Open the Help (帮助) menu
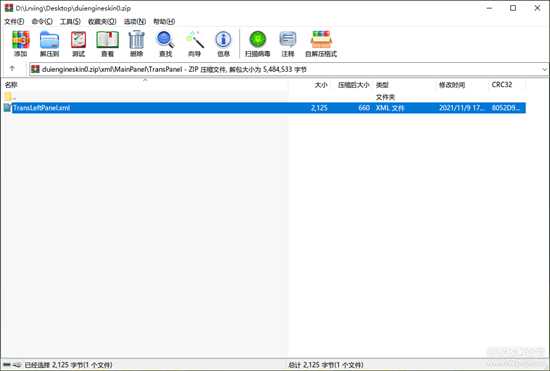Screen dimensions: 550x371 [164, 21]
